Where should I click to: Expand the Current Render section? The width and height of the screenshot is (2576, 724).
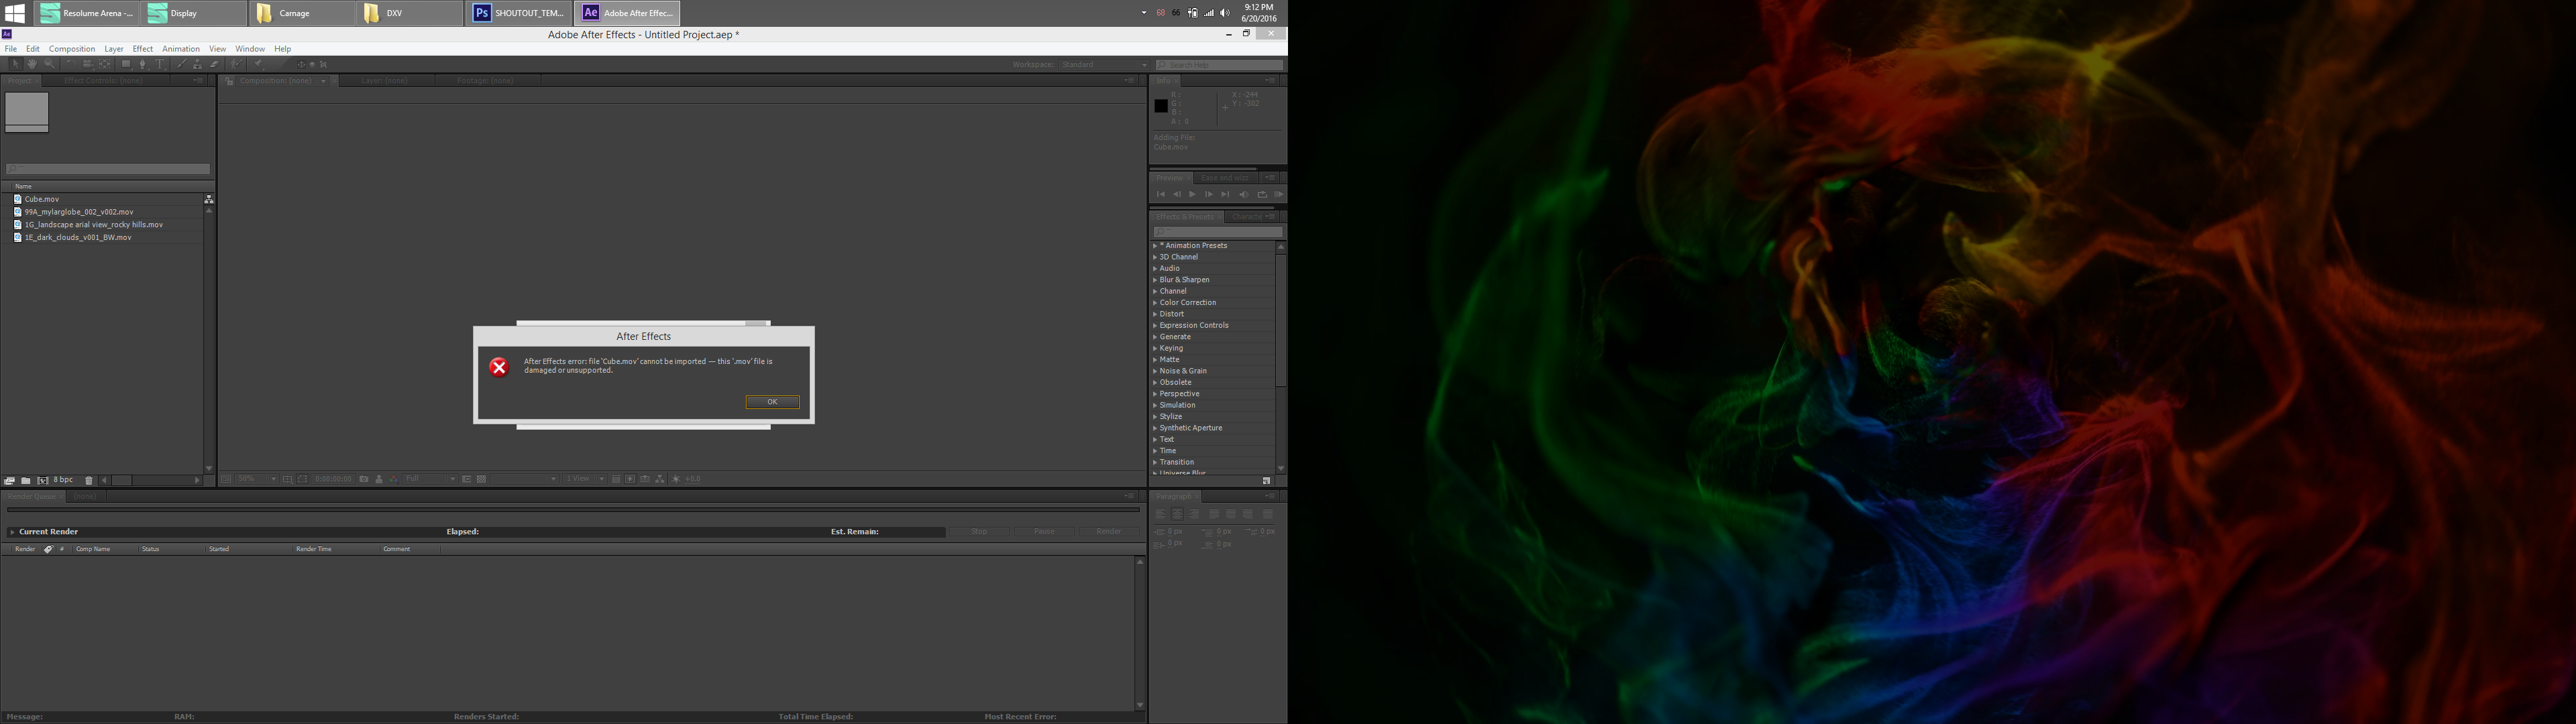click(12, 532)
